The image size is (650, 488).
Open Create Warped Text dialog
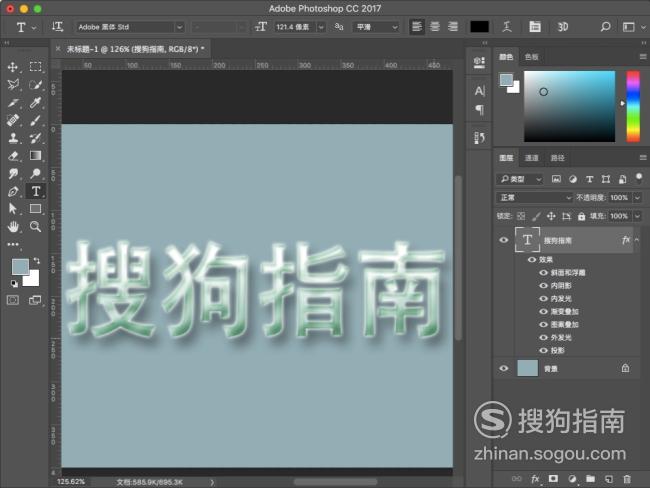[x=507, y=27]
